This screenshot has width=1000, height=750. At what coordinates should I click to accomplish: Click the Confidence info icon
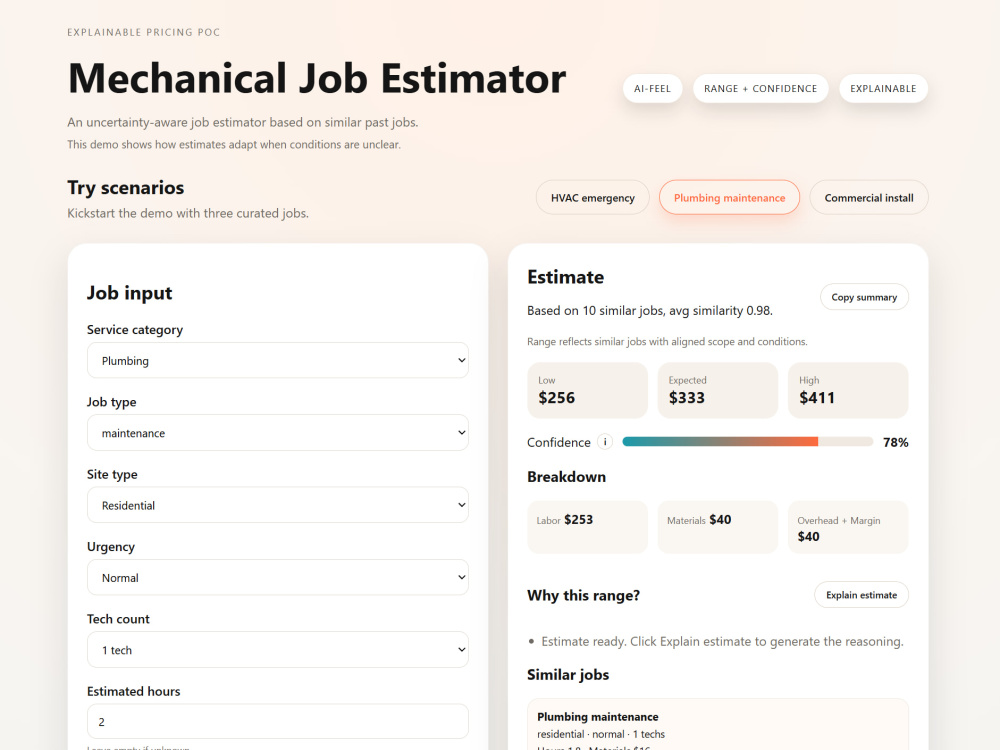605,442
